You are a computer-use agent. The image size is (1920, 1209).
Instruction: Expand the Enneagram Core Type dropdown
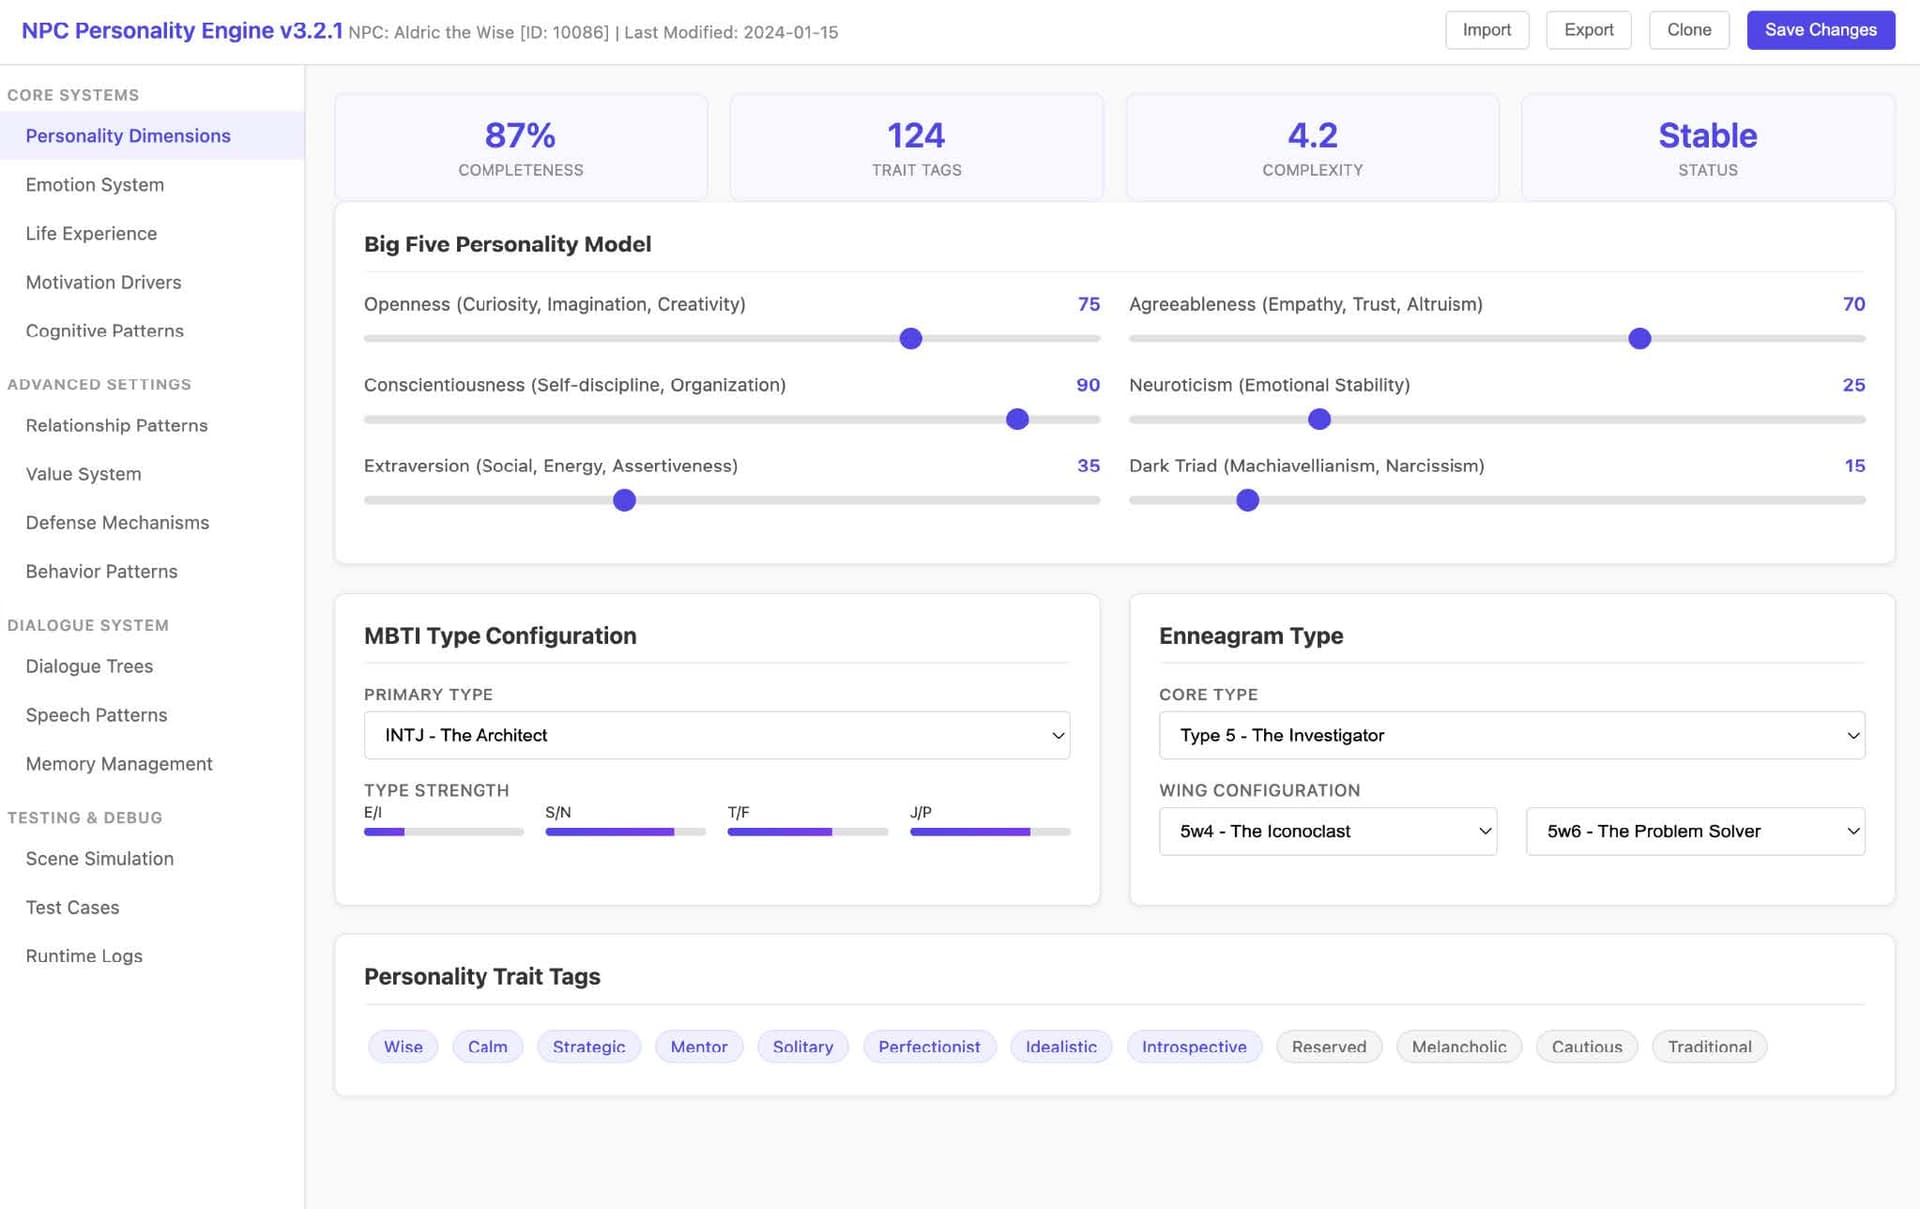[1511, 735]
